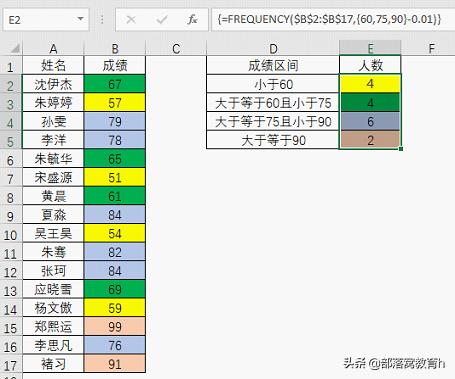455x379 pixels.
Task: Click the green score cell 65
Action: point(115,159)
